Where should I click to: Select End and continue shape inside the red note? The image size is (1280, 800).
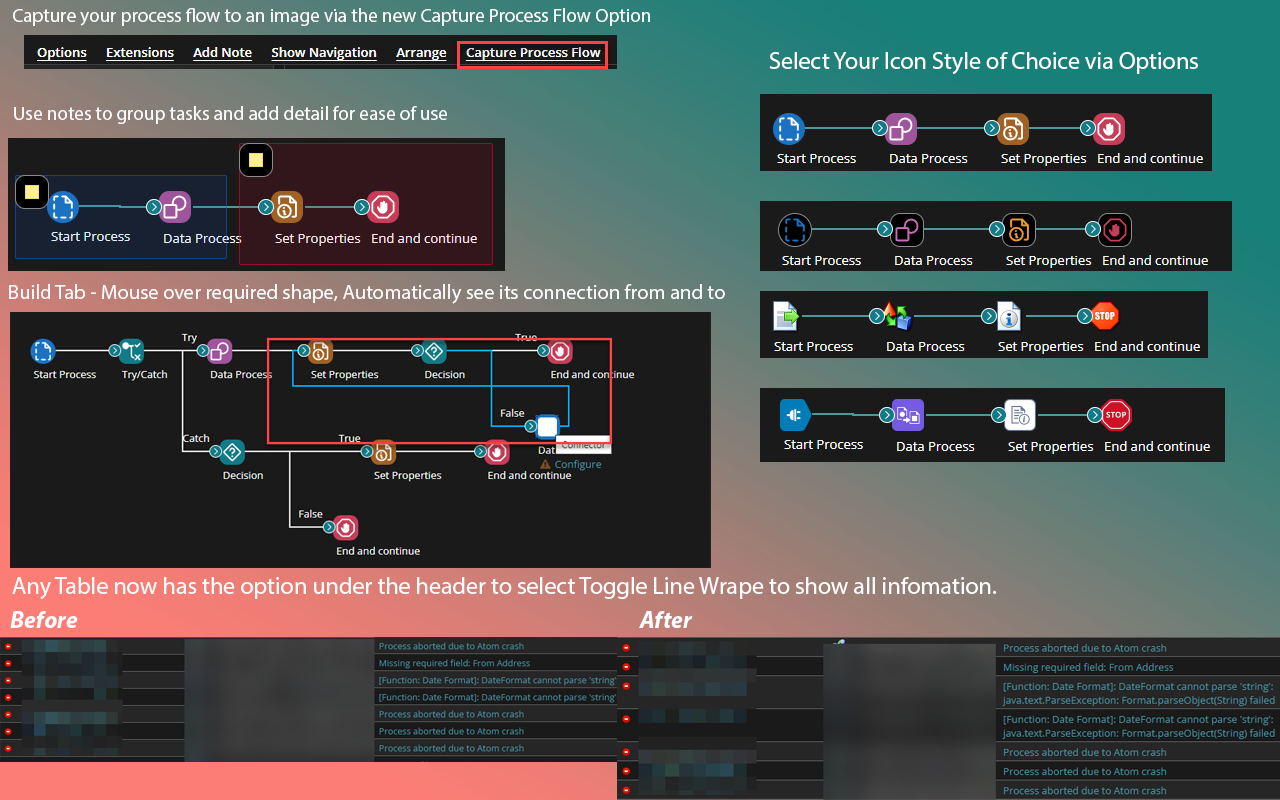[x=383, y=207]
